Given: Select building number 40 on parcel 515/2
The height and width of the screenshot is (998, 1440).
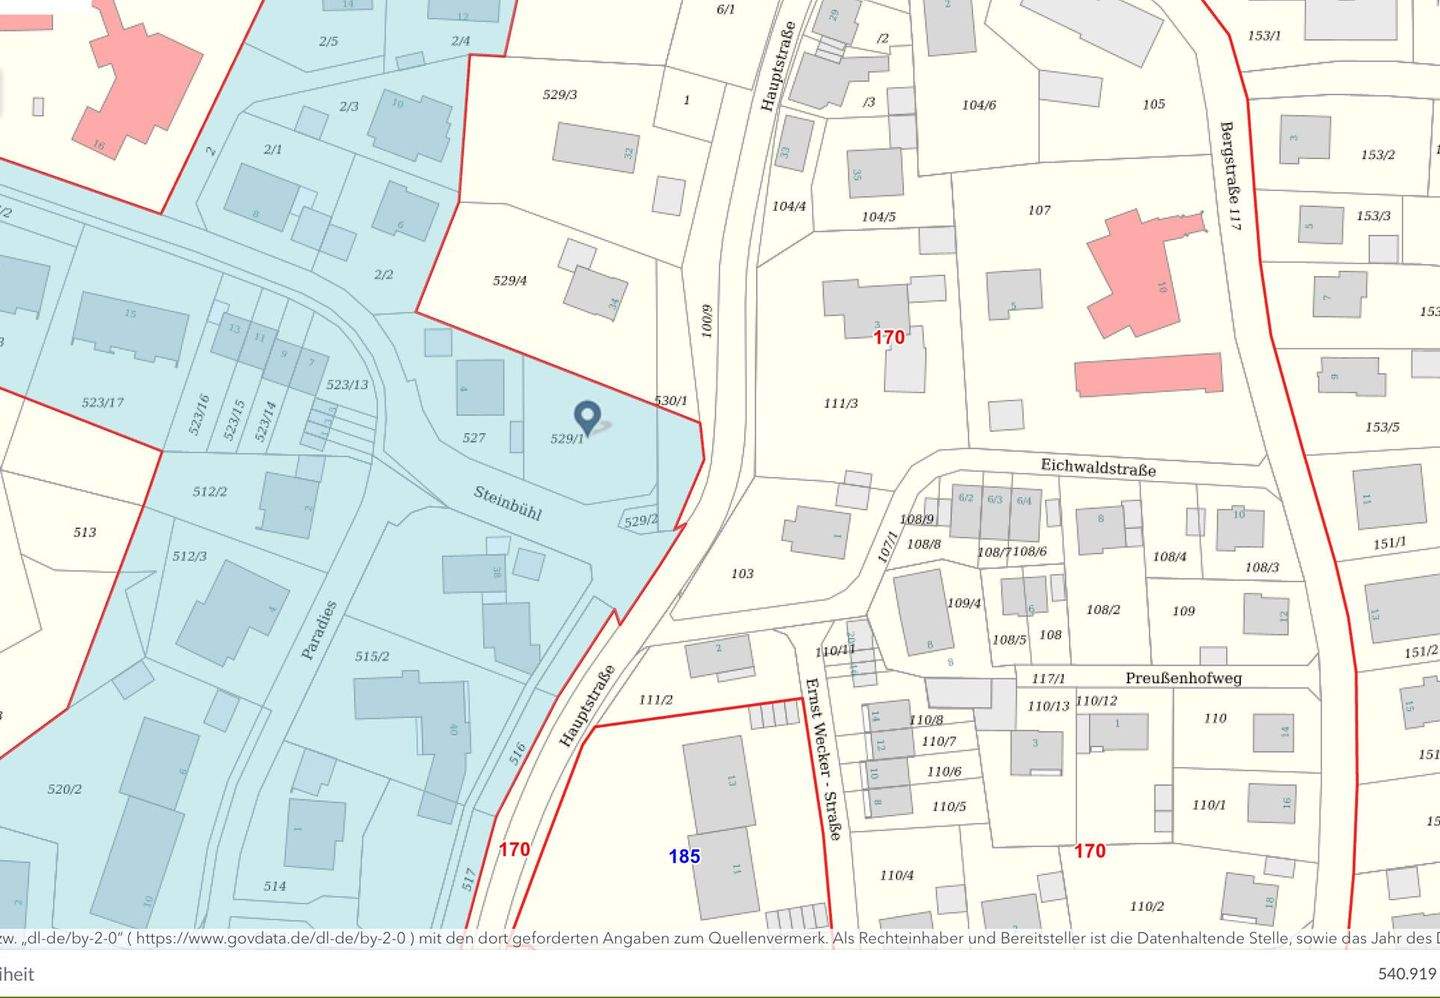Looking at the screenshot, I should tap(453, 730).
